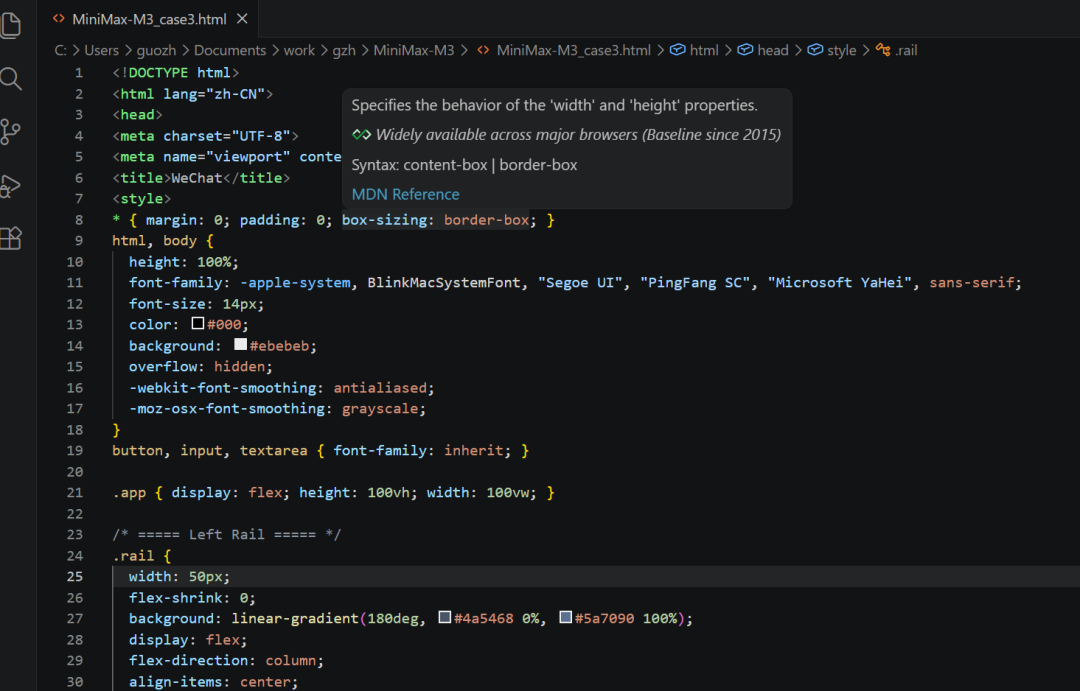Click 'antialiased' value on line 16
The width and height of the screenshot is (1080, 691).
[380, 388]
